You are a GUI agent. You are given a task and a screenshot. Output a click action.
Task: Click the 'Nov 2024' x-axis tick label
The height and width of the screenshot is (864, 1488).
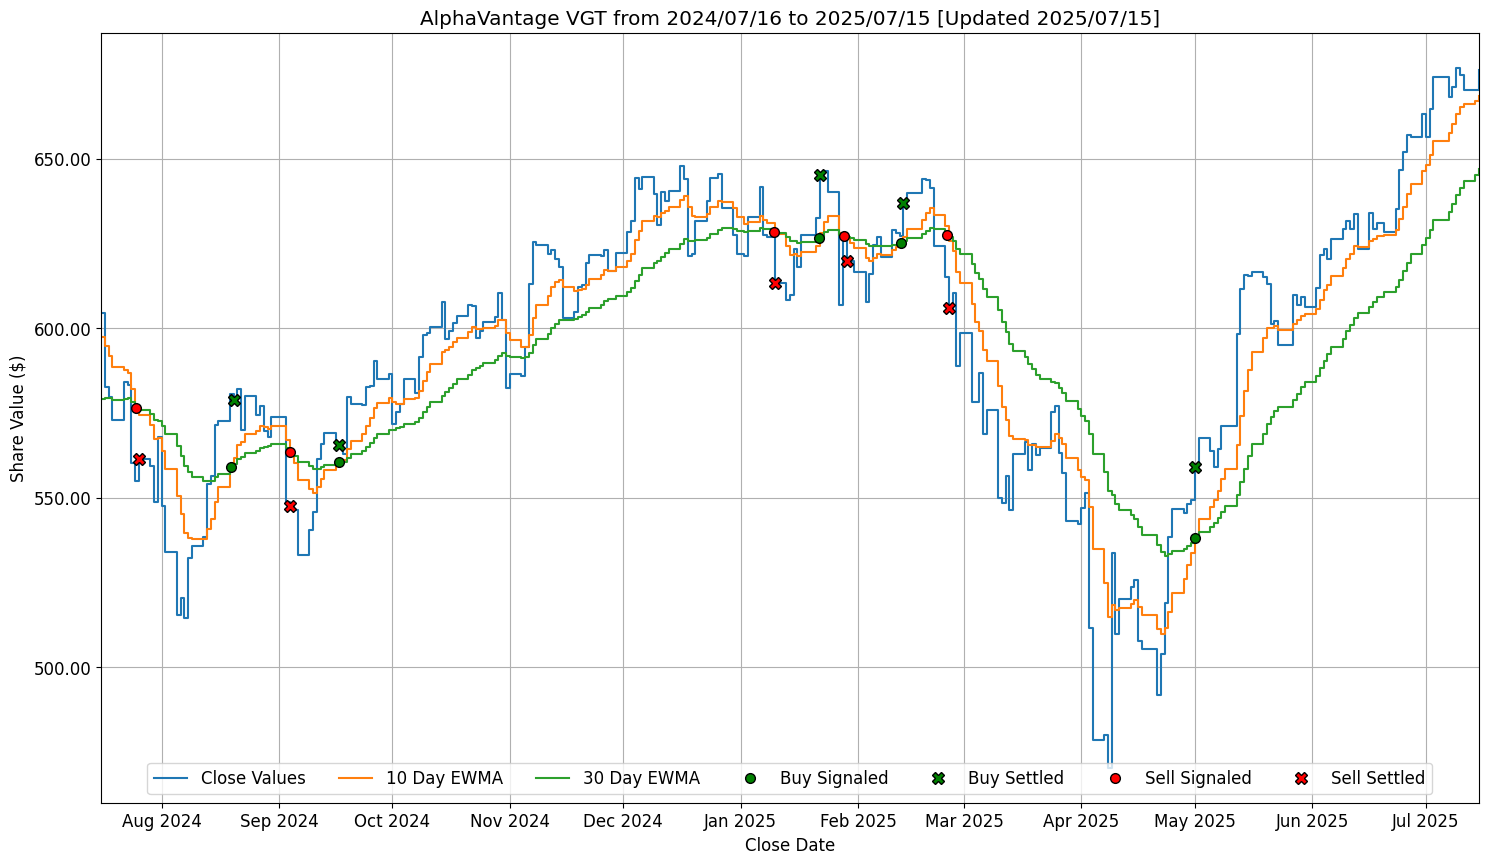click(510, 821)
